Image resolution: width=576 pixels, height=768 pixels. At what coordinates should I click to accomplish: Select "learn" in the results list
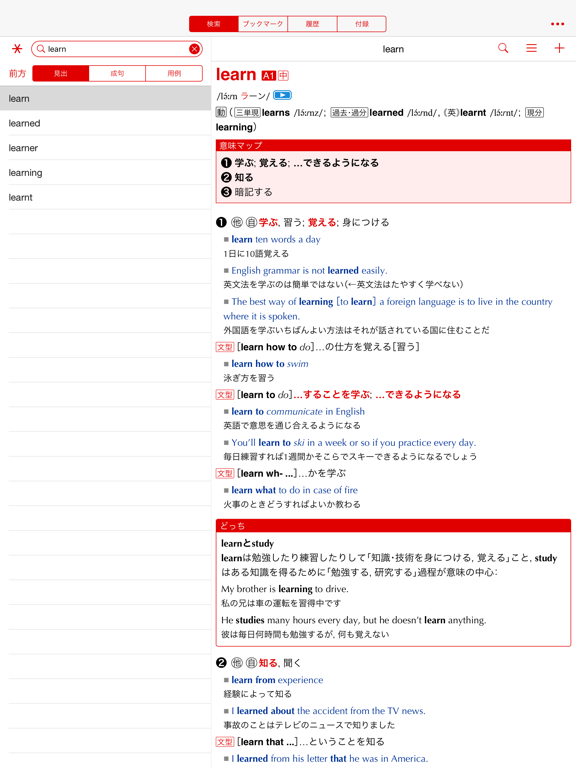[105, 98]
